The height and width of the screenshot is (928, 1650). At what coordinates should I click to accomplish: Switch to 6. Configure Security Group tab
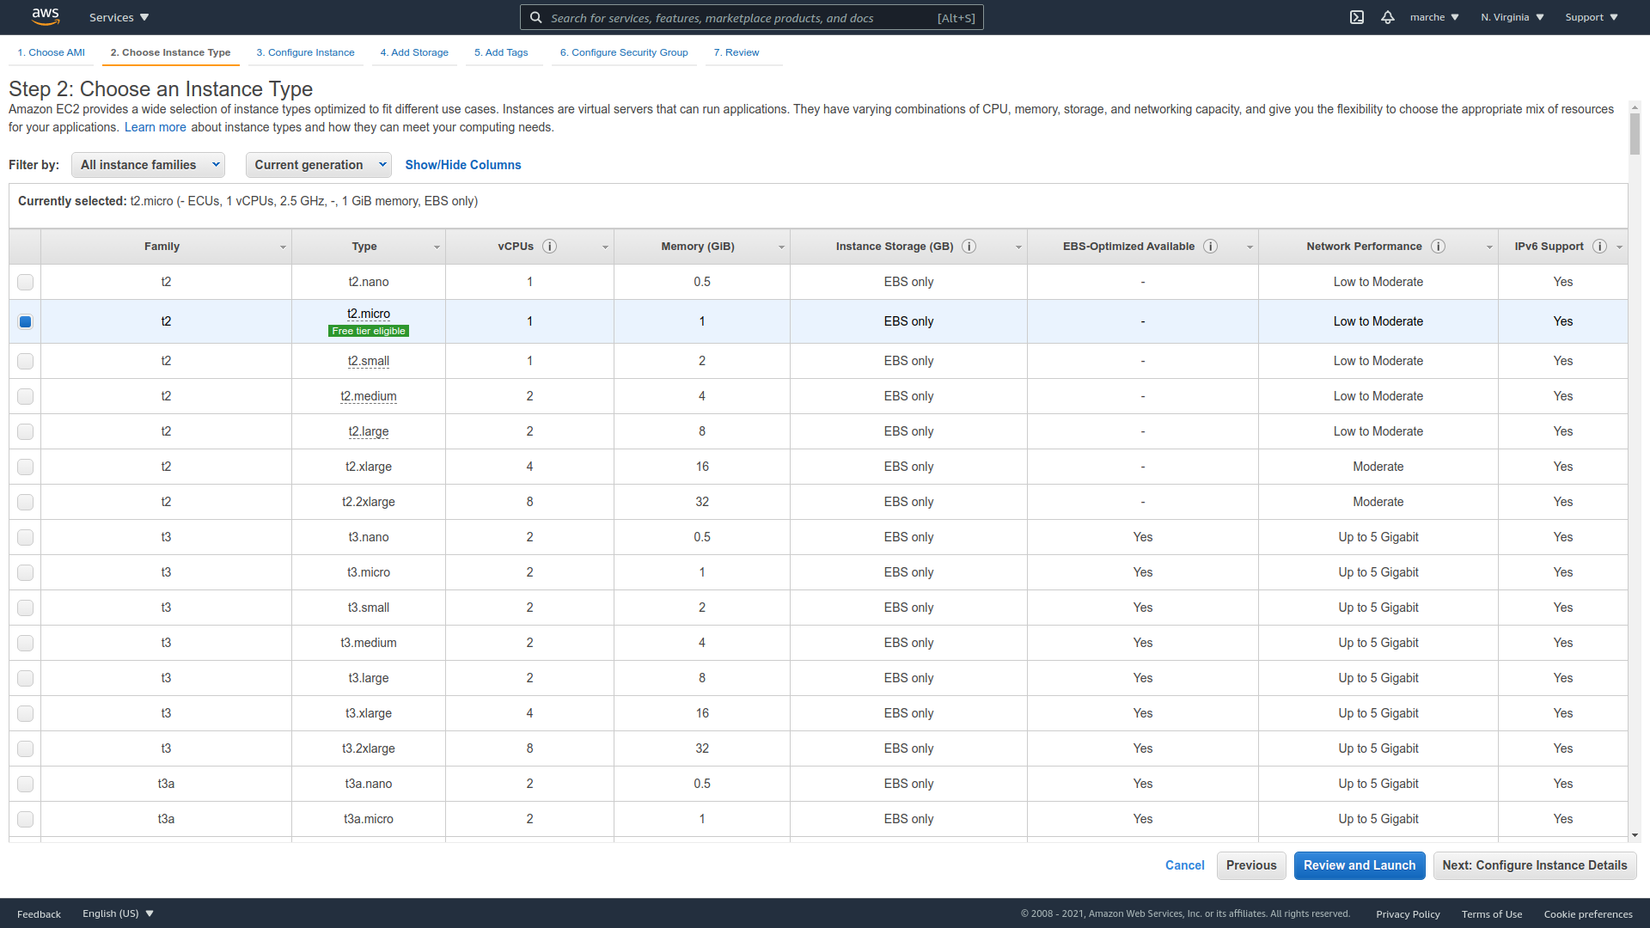pos(623,52)
